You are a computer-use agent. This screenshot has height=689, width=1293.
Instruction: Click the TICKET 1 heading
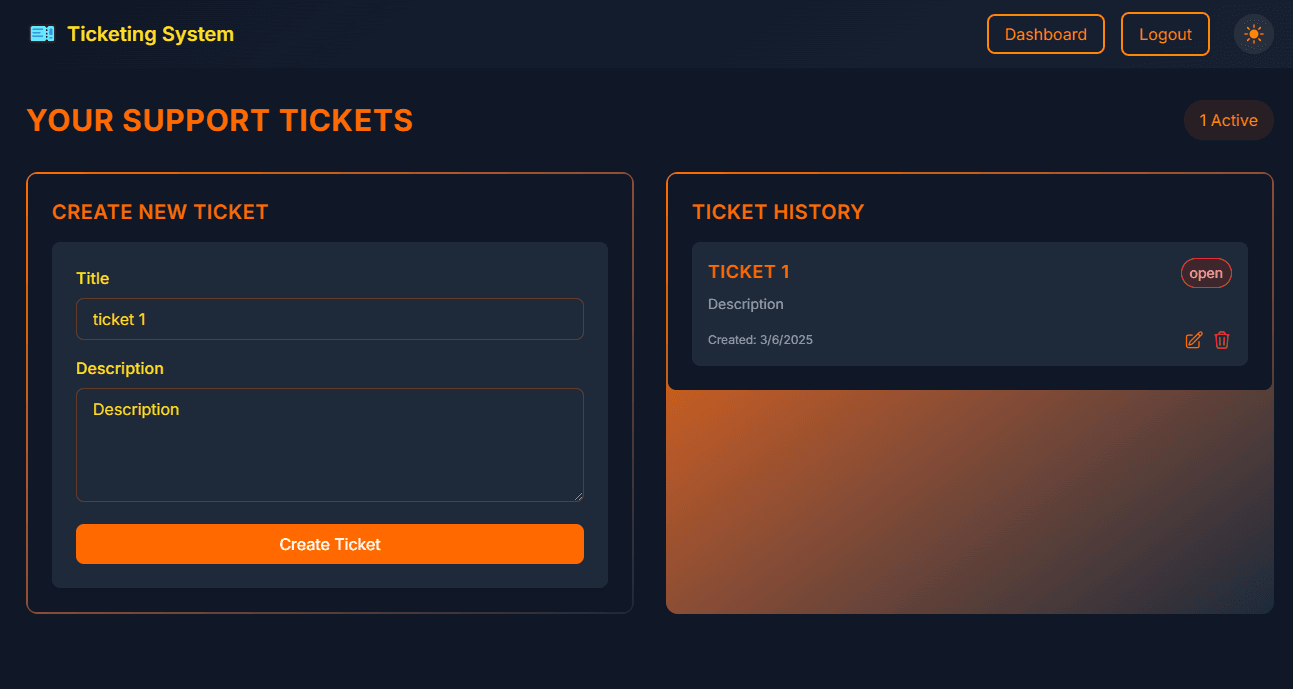(749, 271)
